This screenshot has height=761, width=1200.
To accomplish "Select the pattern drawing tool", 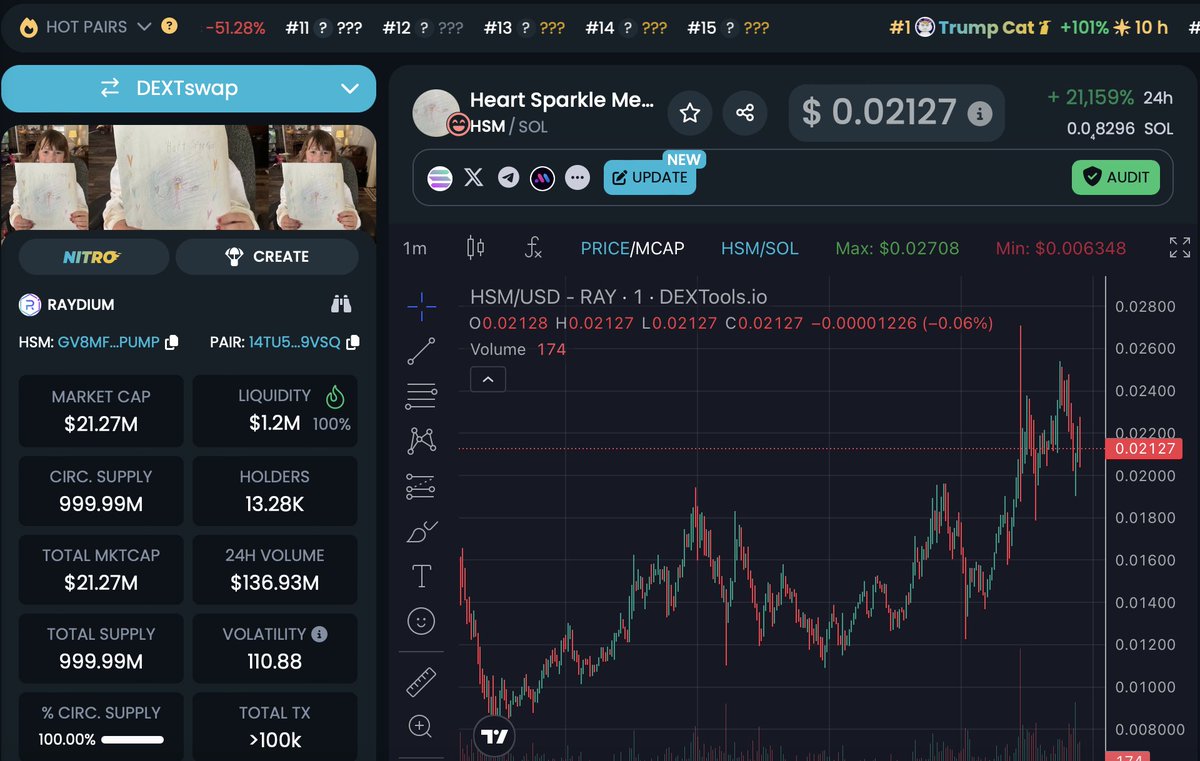I will [422, 441].
